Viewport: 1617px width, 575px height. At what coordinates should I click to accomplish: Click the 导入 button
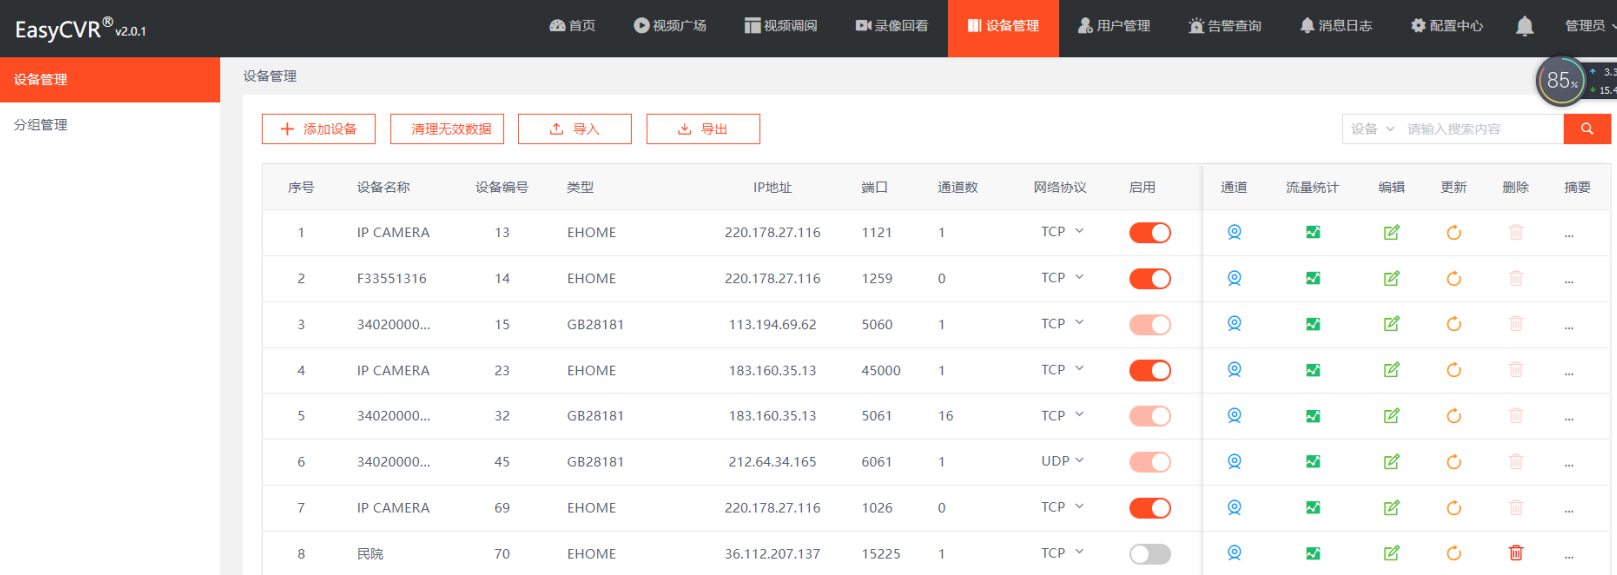(x=575, y=129)
